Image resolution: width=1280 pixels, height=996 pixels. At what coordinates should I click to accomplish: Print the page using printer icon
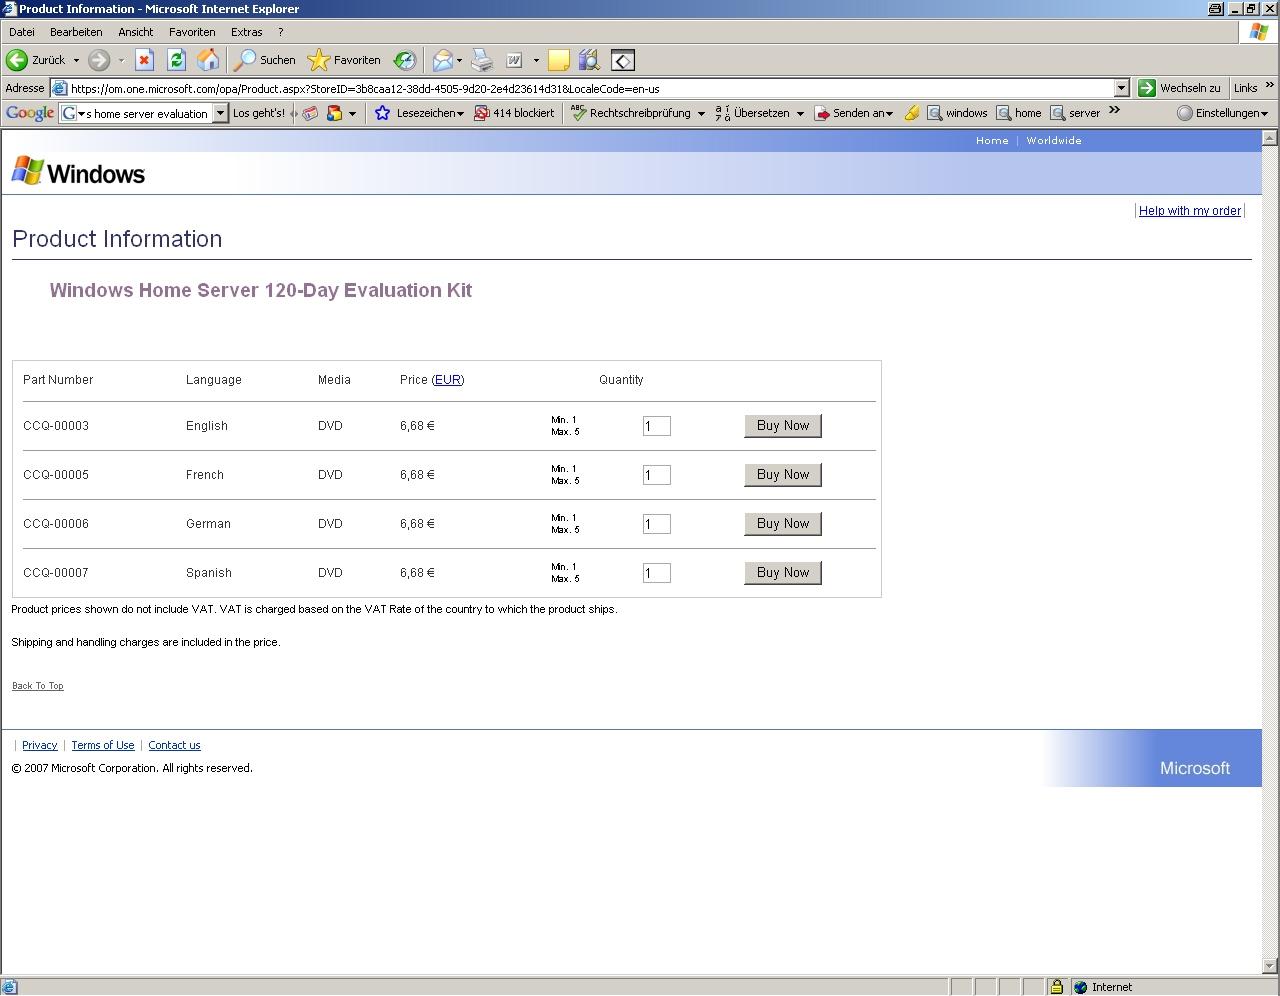482,60
